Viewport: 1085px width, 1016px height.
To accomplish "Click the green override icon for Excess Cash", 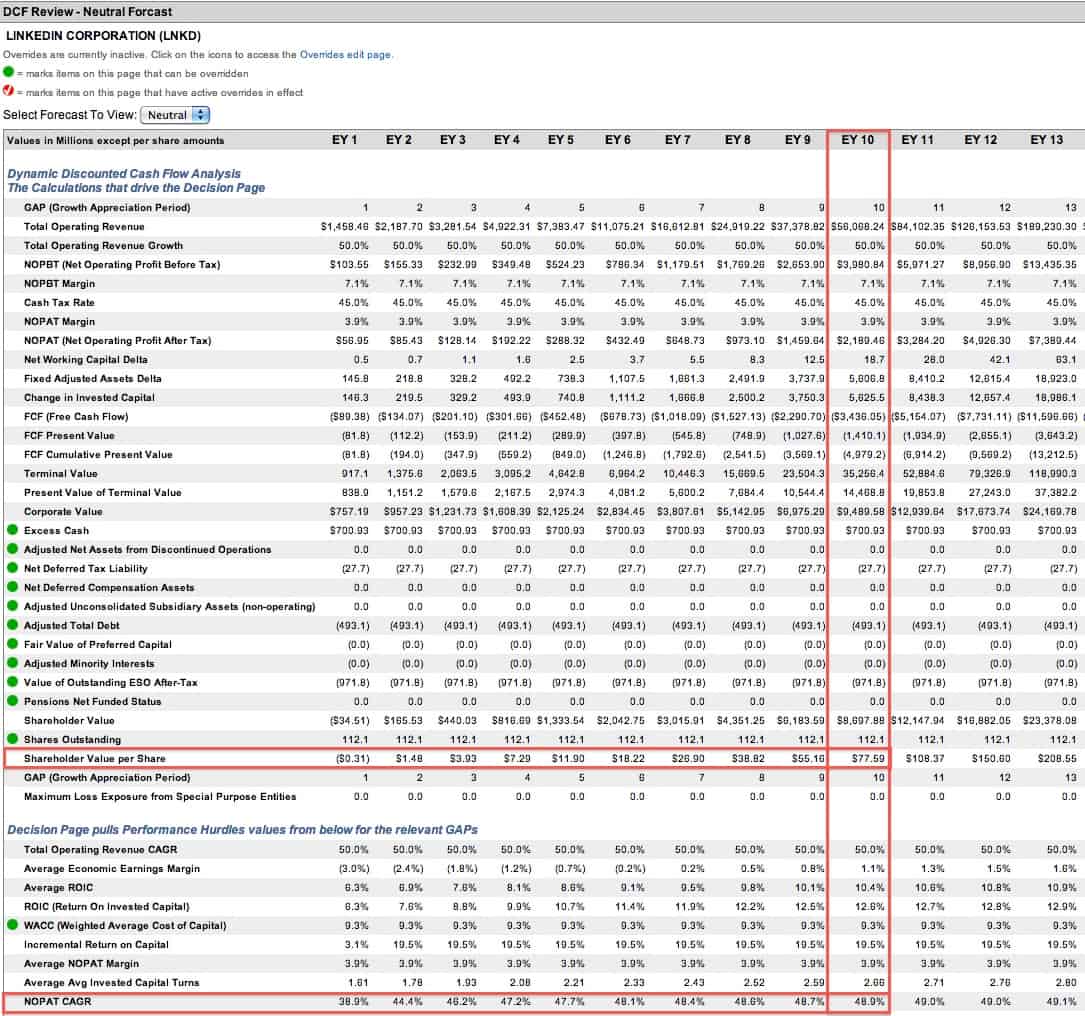I will (x=12, y=530).
